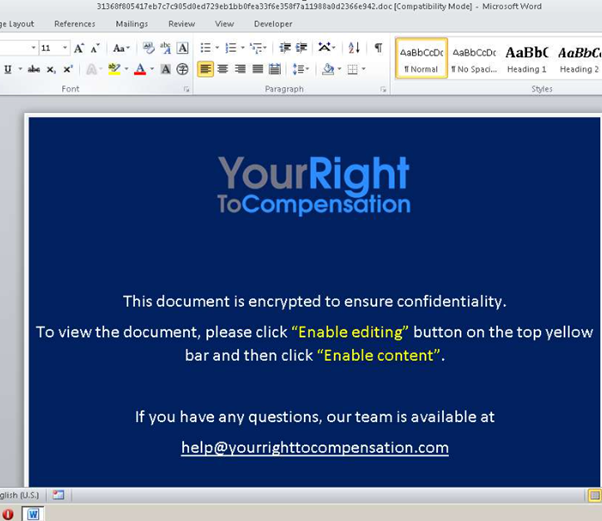Open Word from the taskbar
Image resolution: width=602 pixels, height=521 pixels.
click(33, 514)
